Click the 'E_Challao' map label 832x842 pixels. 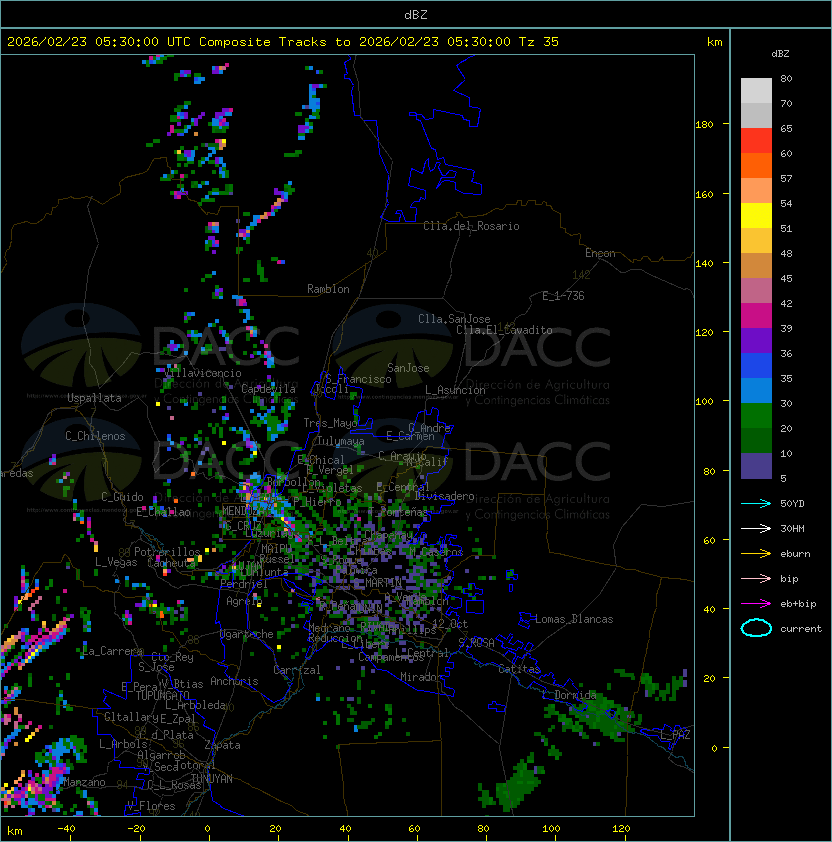[x=163, y=512]
